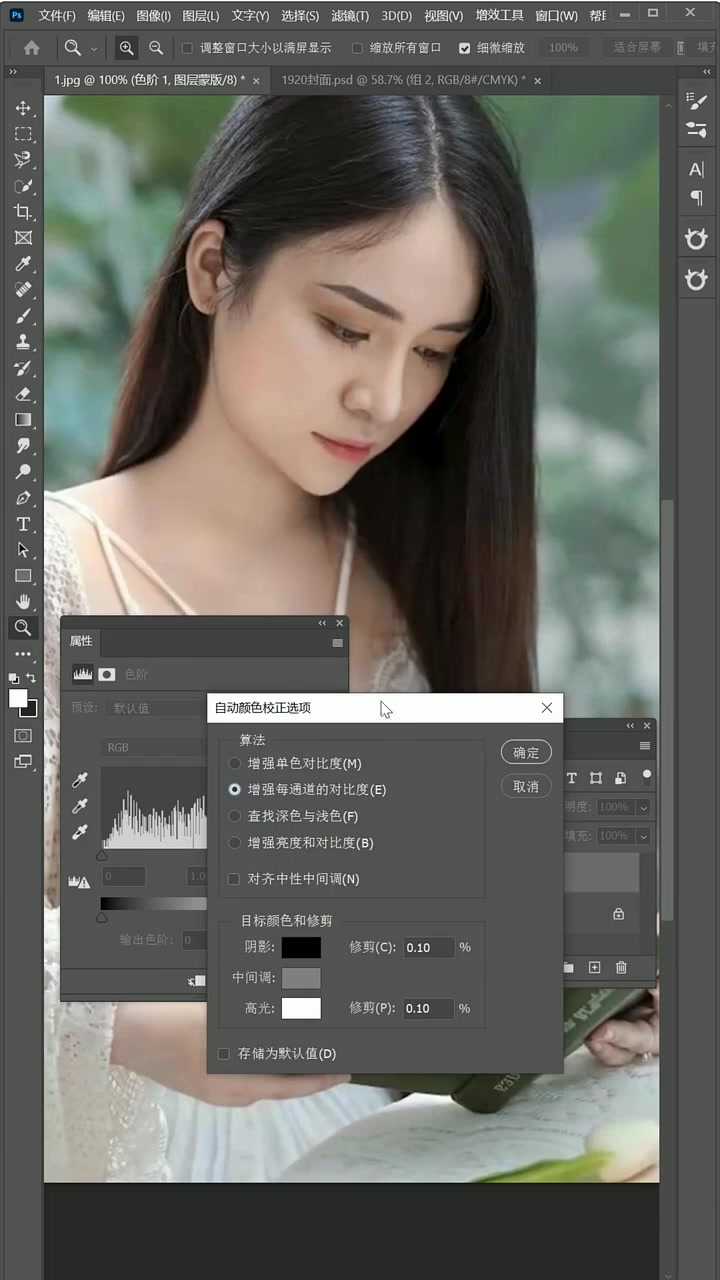This screenshot has height=1280, width=720.
Task: Open the Paragraph panel icon on right dock
Action: click(x=697, y=198)
